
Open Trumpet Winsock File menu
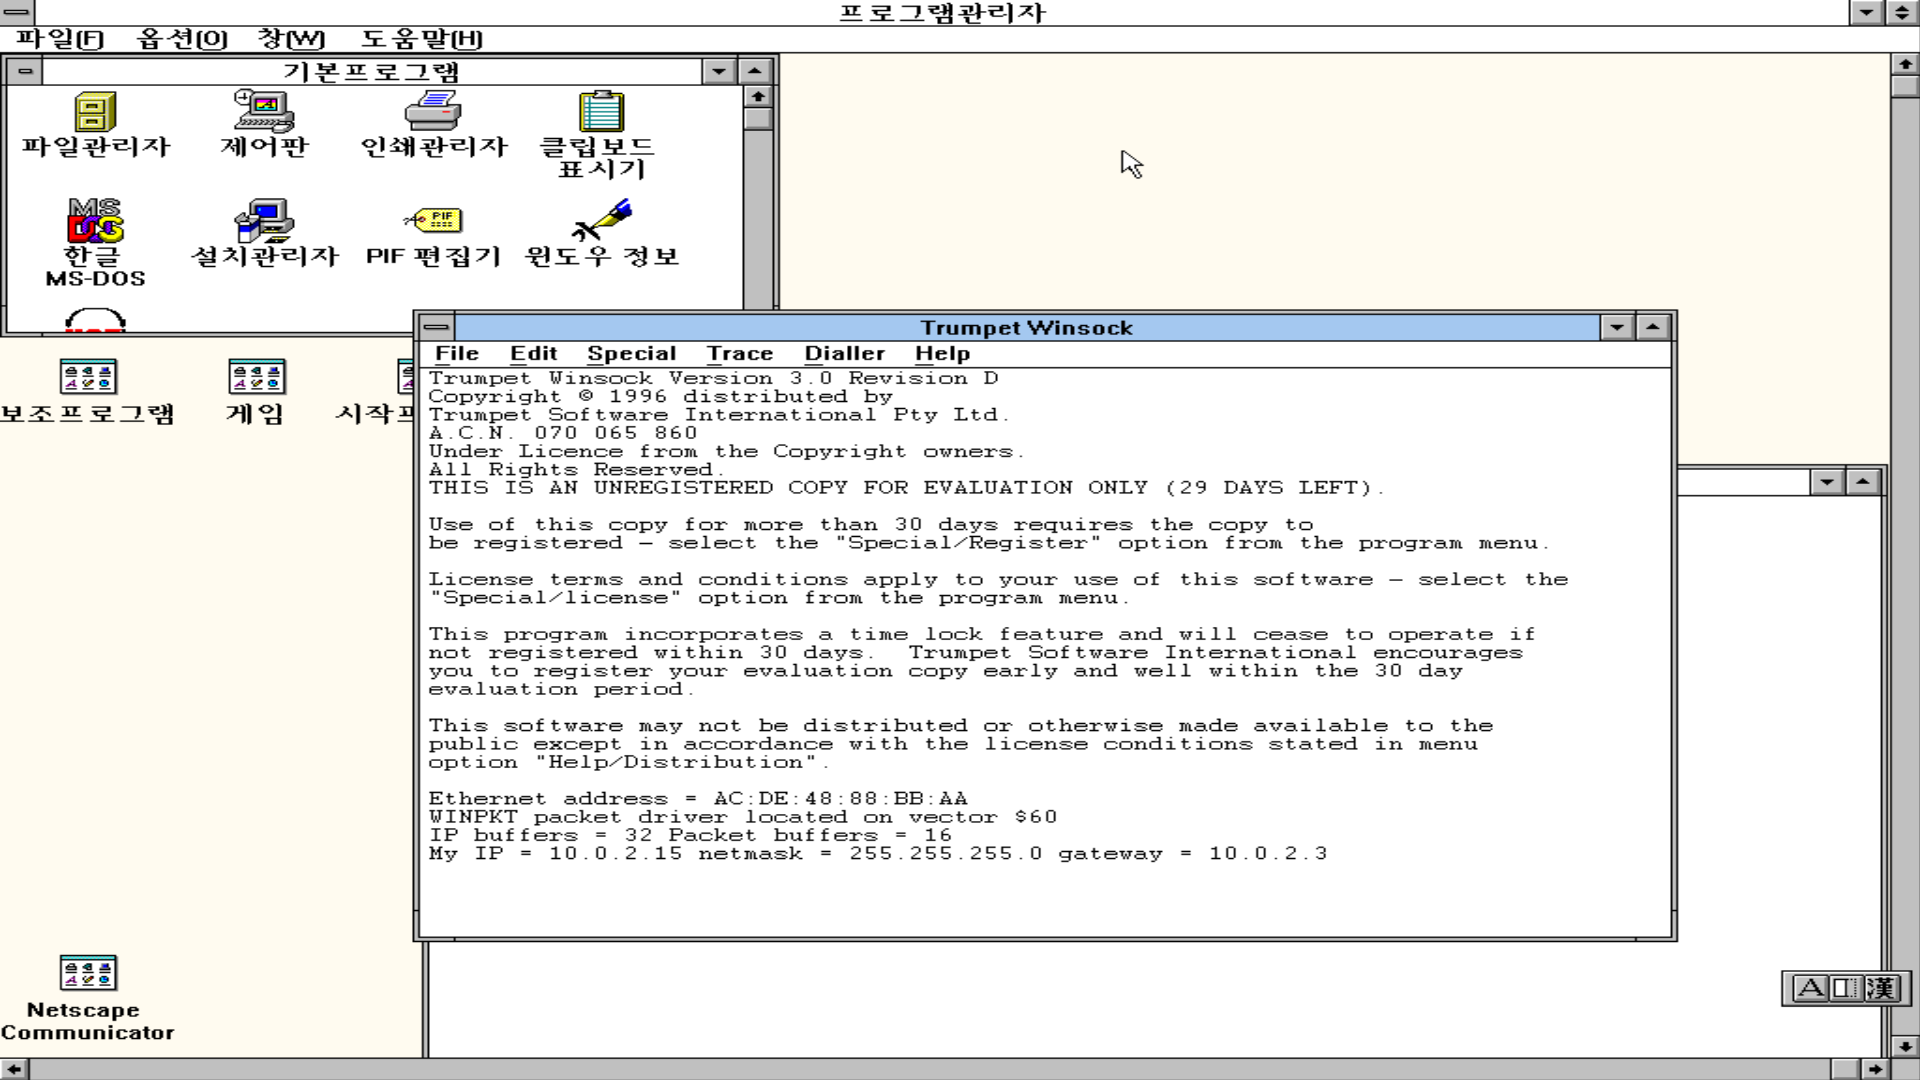tap(457, 354)
